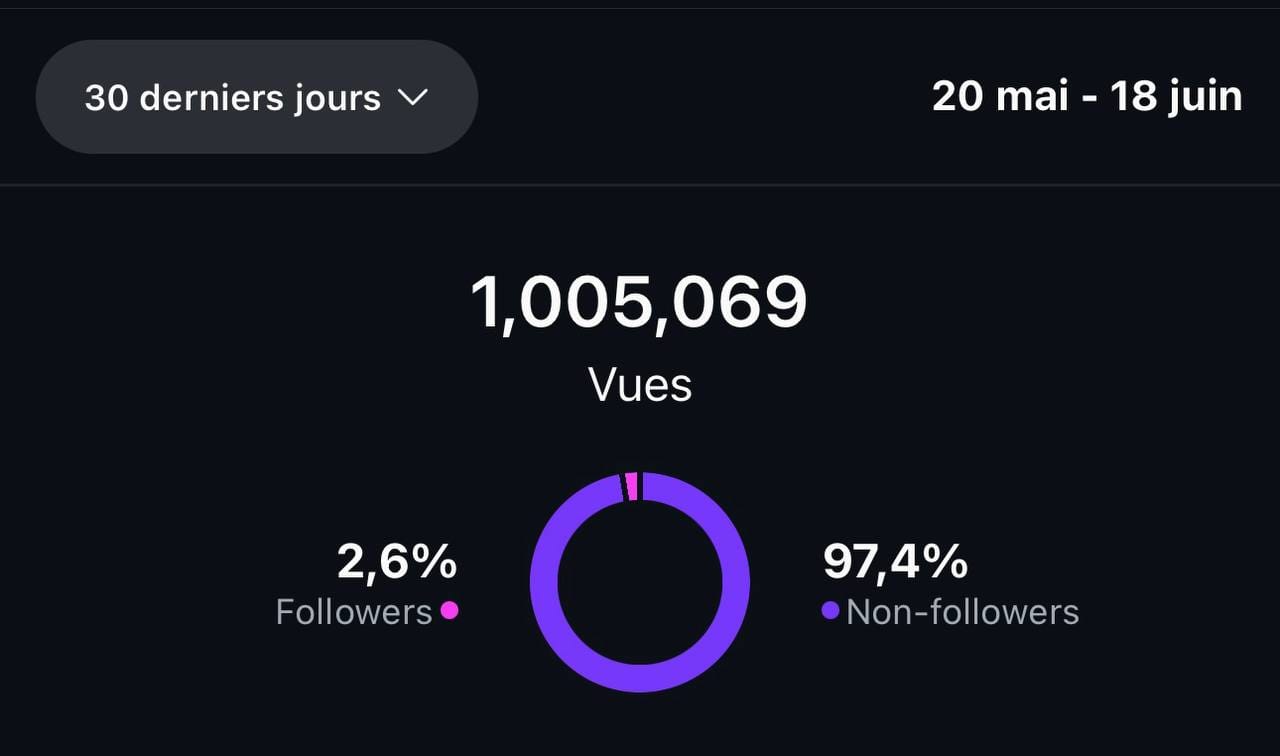
Task: Select the pink Followers slice of donut chart
Action: (x=632, y=486)
